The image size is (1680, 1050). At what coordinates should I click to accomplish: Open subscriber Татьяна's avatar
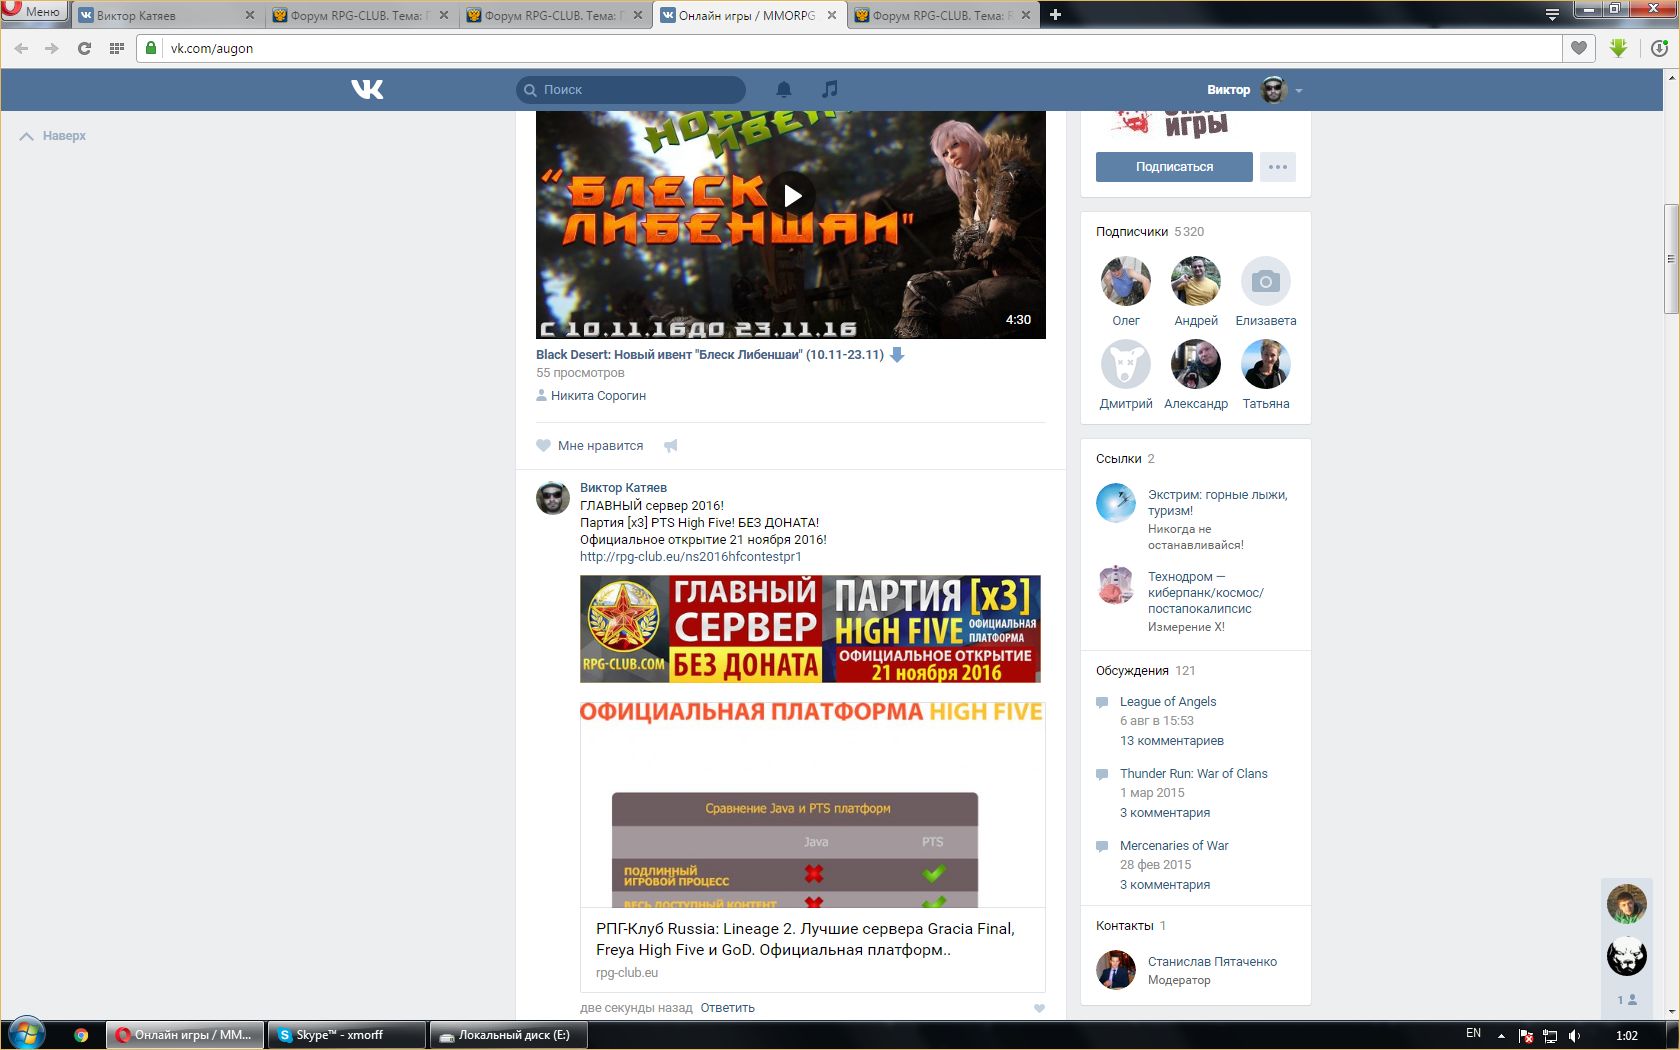(x=1266, y=364)
